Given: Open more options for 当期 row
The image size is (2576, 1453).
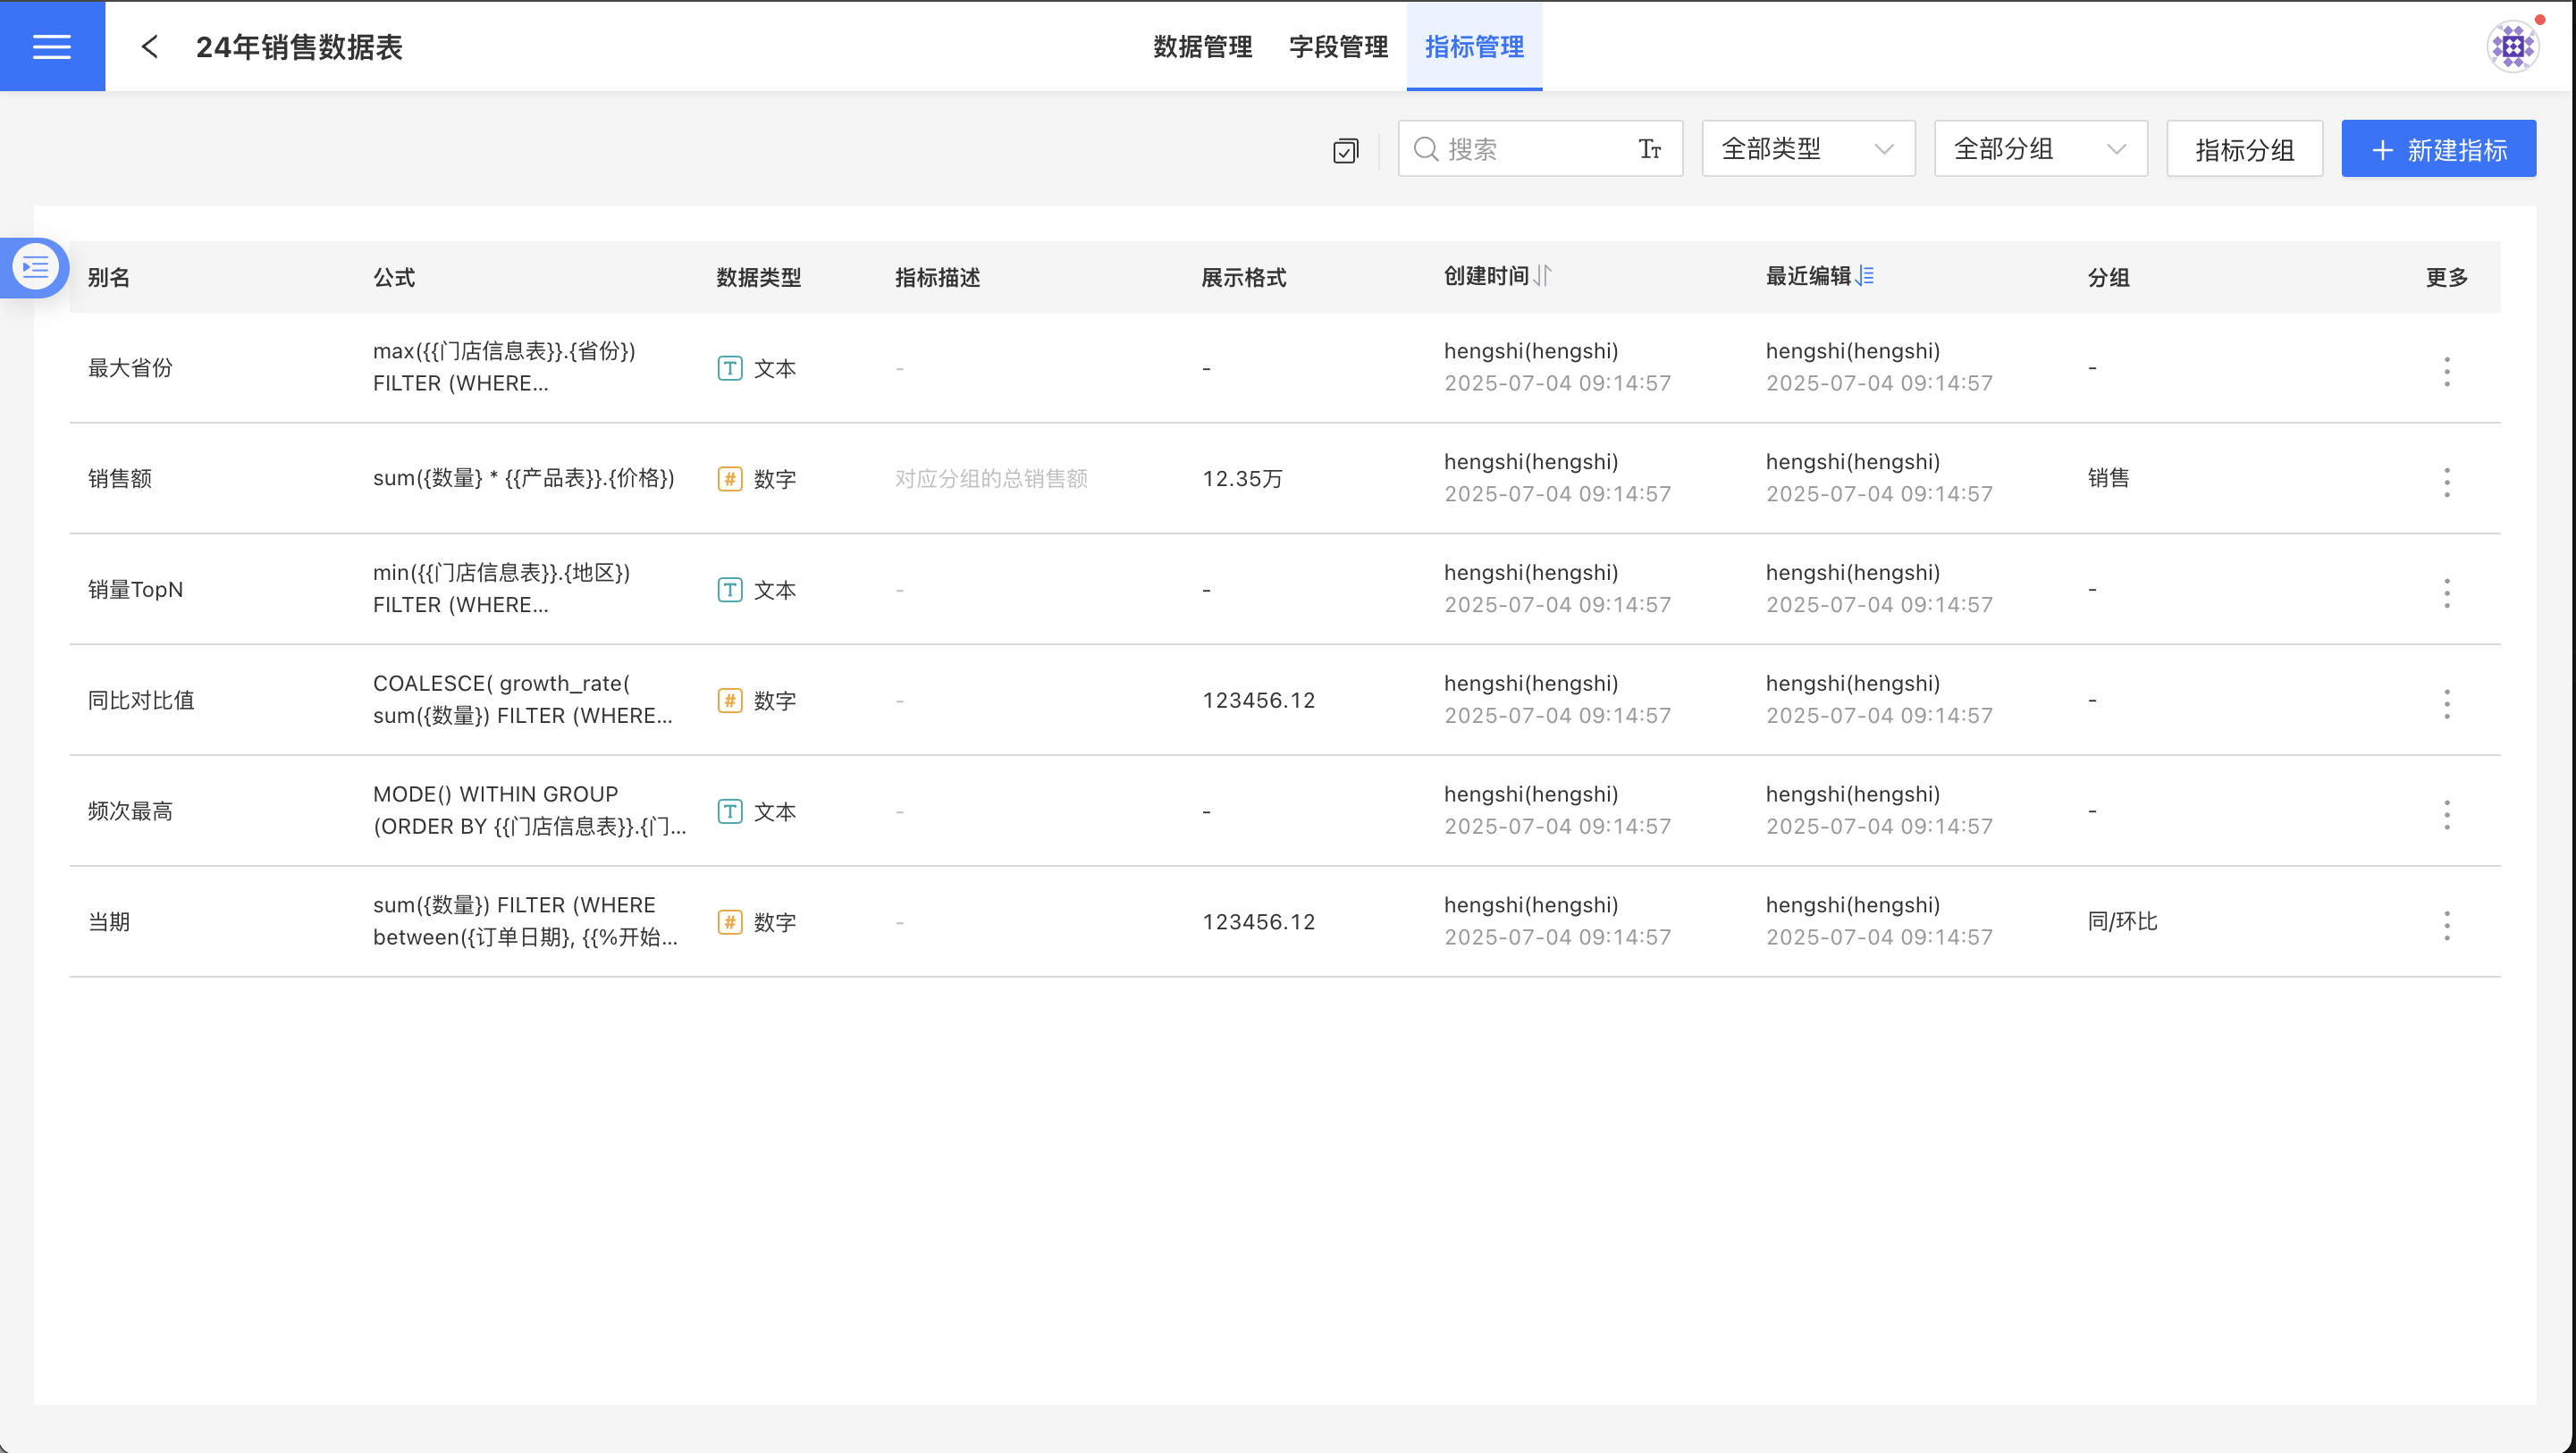Looking at the screenshot, I should coord(2446,925).
